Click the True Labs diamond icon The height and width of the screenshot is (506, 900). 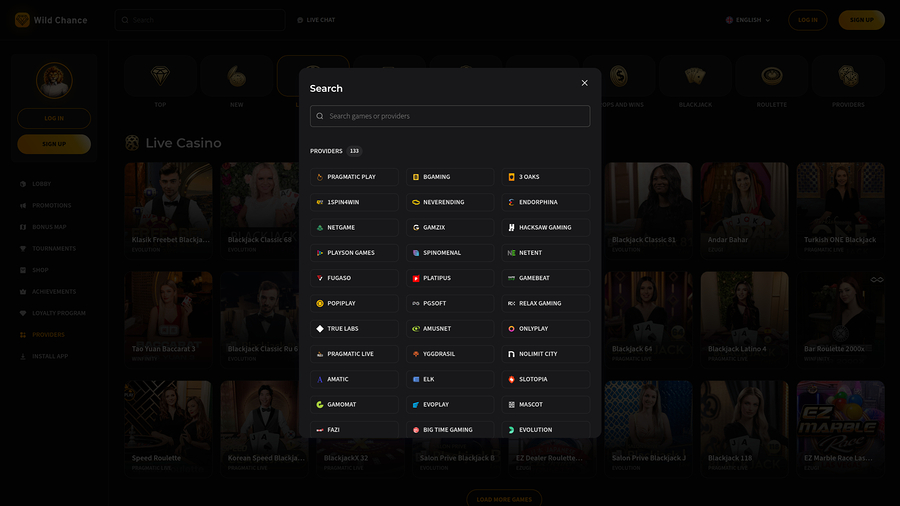click(x=320, y=329)
